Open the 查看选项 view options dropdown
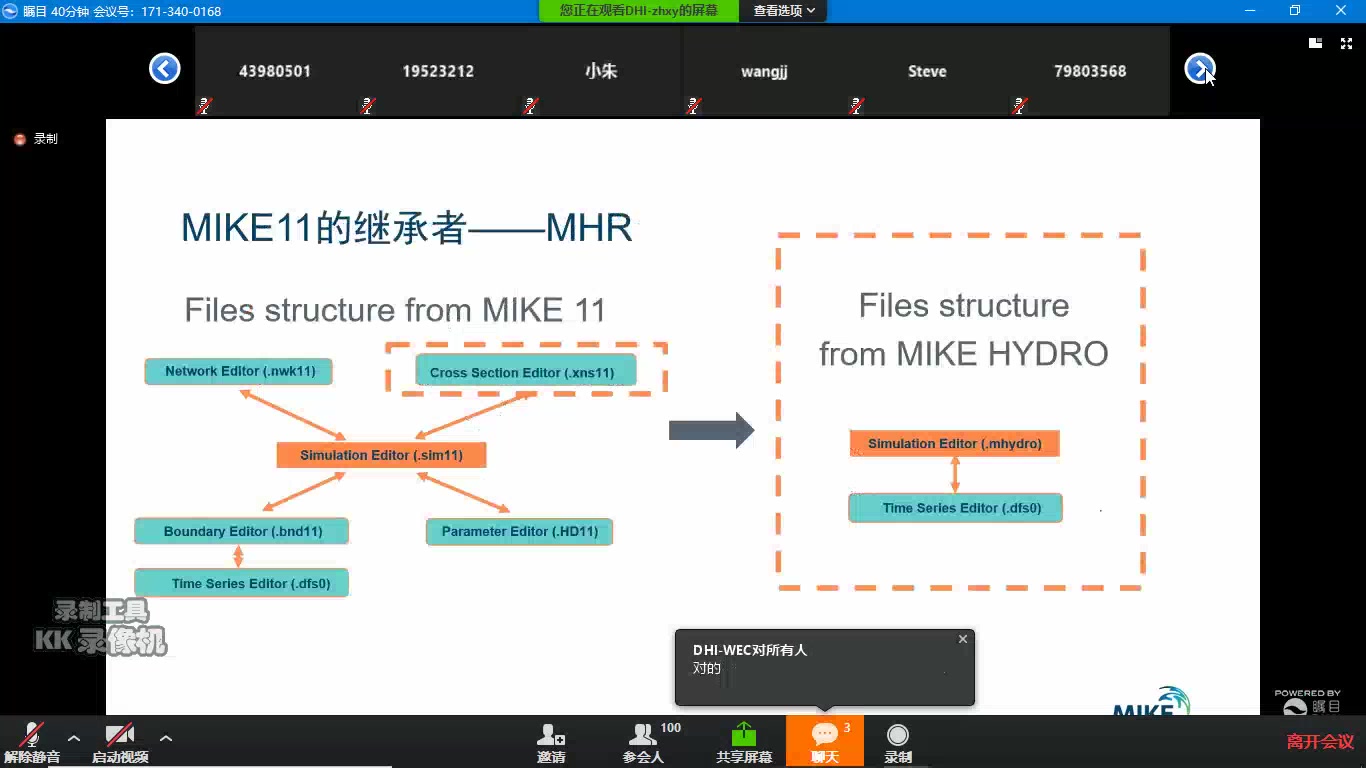1366x768 pixels. tap(783, 11)
